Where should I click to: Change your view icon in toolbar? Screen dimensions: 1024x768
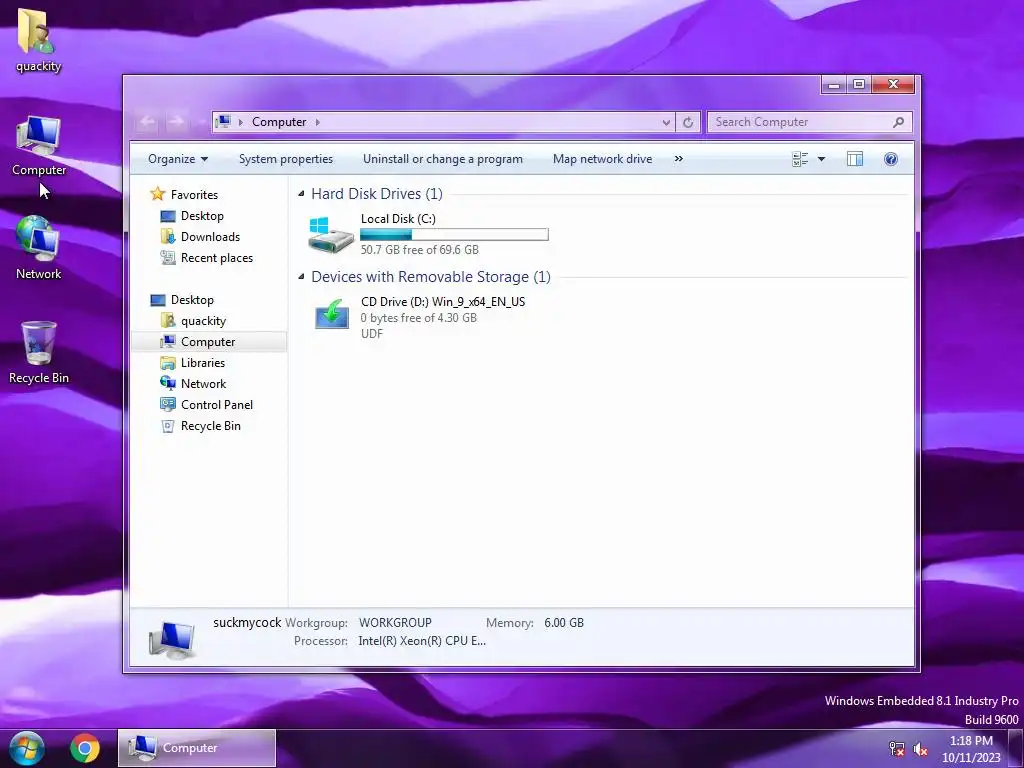800,159
